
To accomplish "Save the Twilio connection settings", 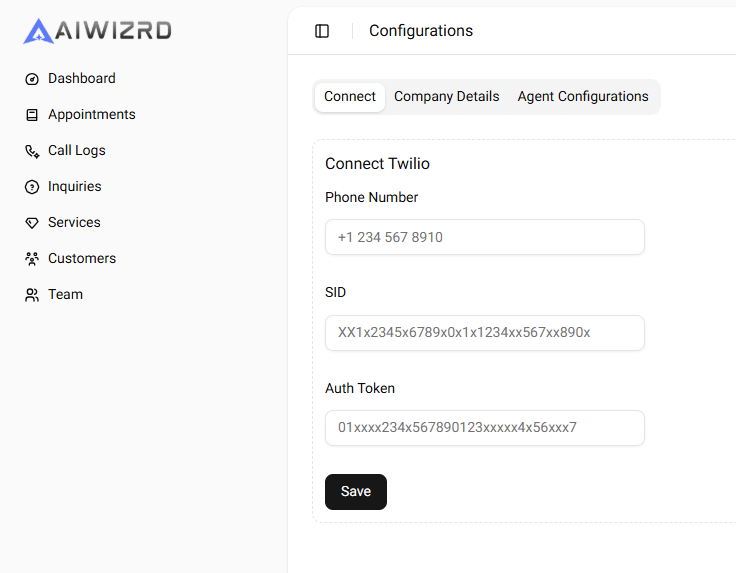I will coord(356,492).
